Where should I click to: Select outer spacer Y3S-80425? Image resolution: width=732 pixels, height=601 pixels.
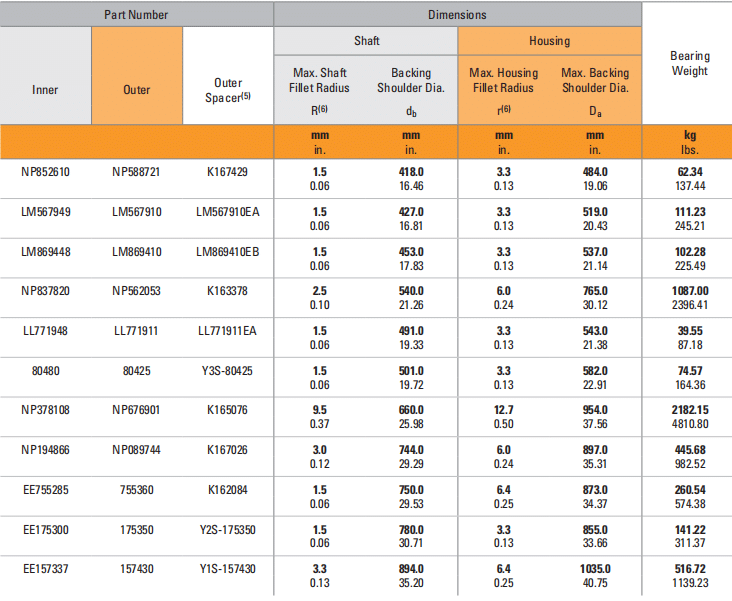click(x=228, y=369)
